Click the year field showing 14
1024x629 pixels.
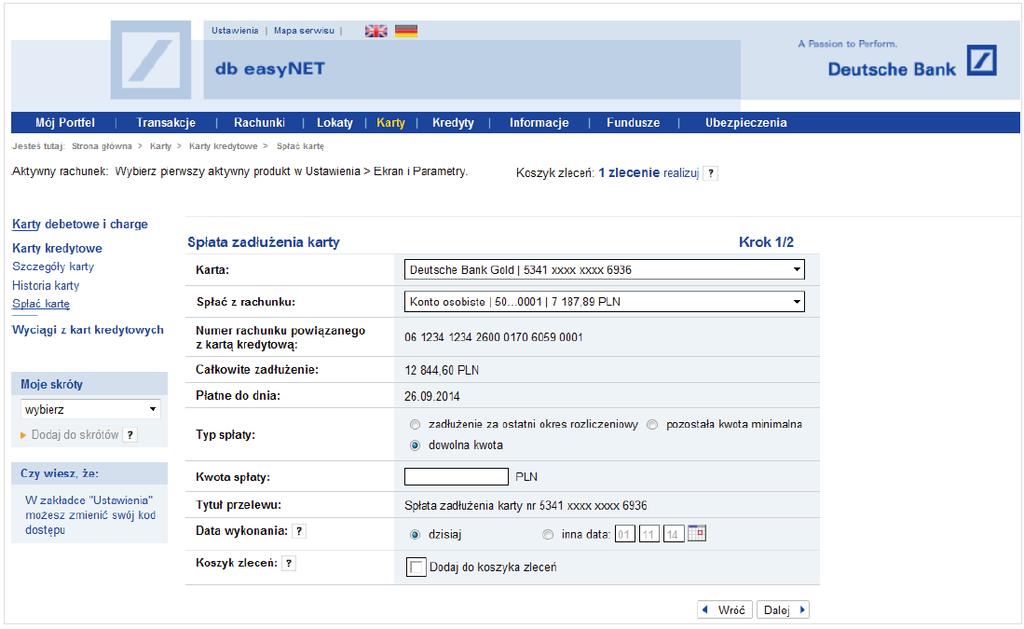673,534
